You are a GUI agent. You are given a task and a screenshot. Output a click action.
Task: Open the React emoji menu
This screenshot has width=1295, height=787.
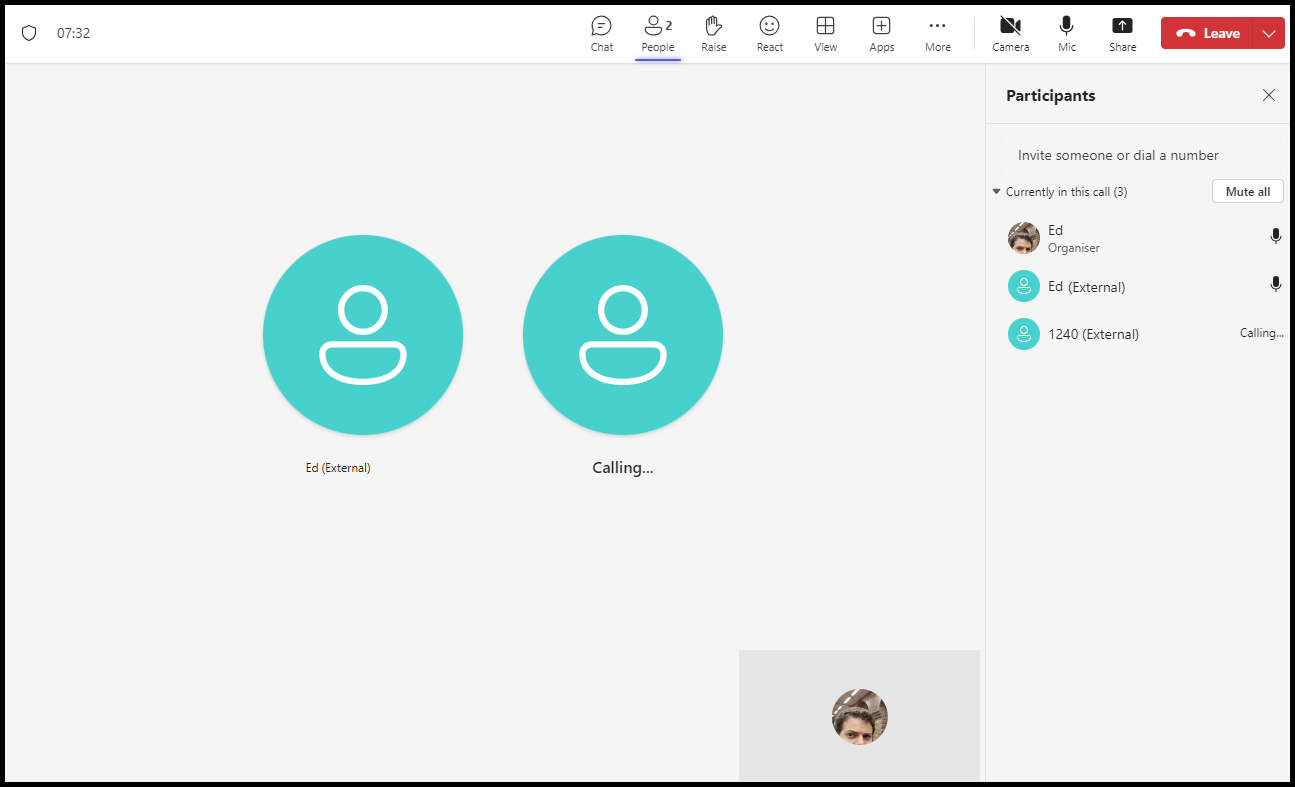pyautogui.click(x=769, y=33)
